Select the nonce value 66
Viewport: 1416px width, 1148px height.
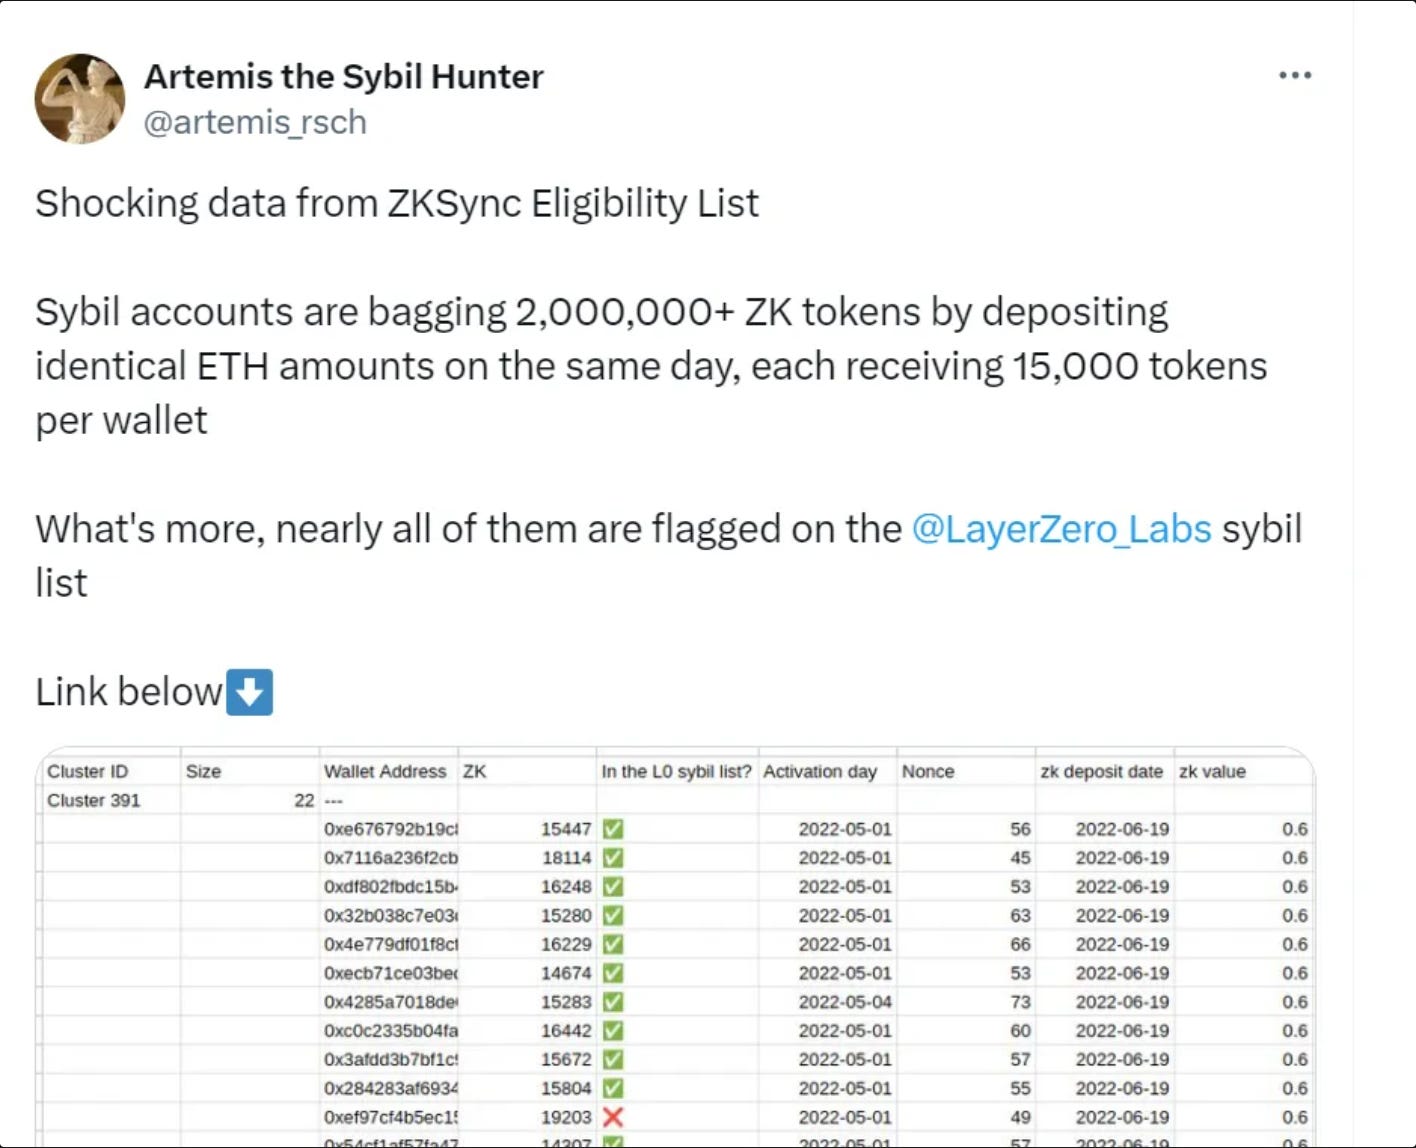[1020, 944]
